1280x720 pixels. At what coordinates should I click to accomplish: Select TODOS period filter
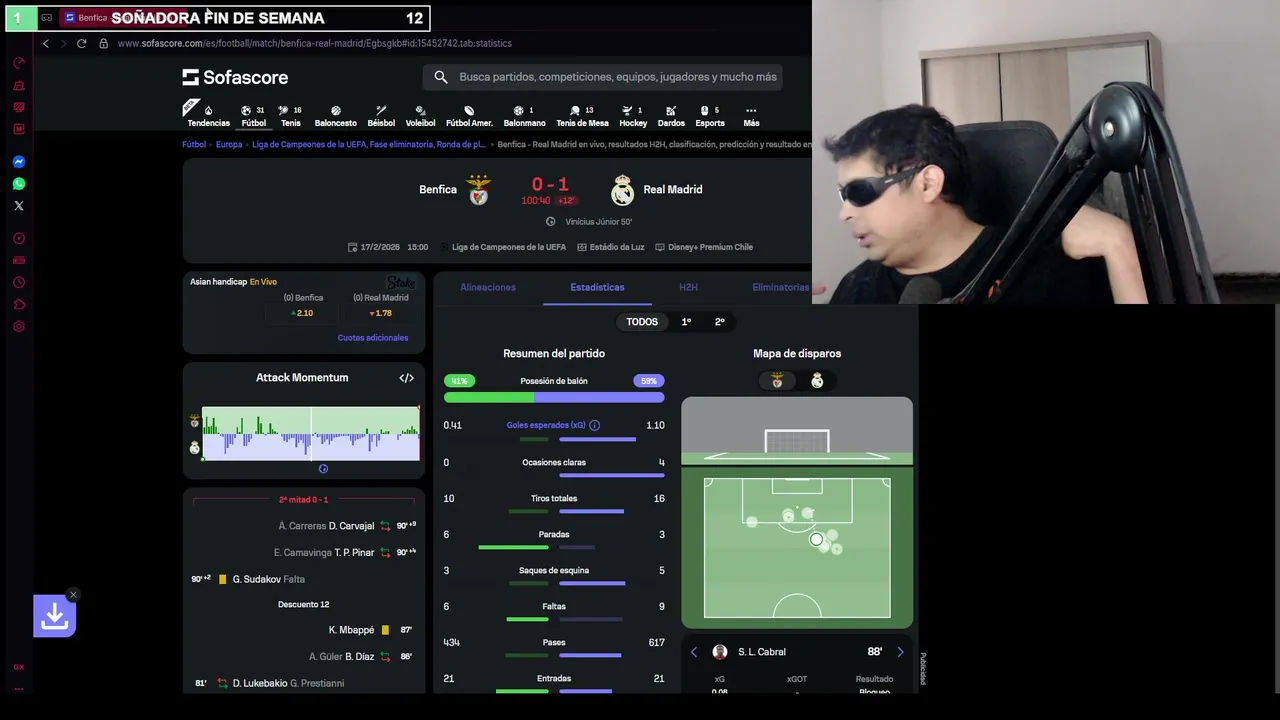642,322
